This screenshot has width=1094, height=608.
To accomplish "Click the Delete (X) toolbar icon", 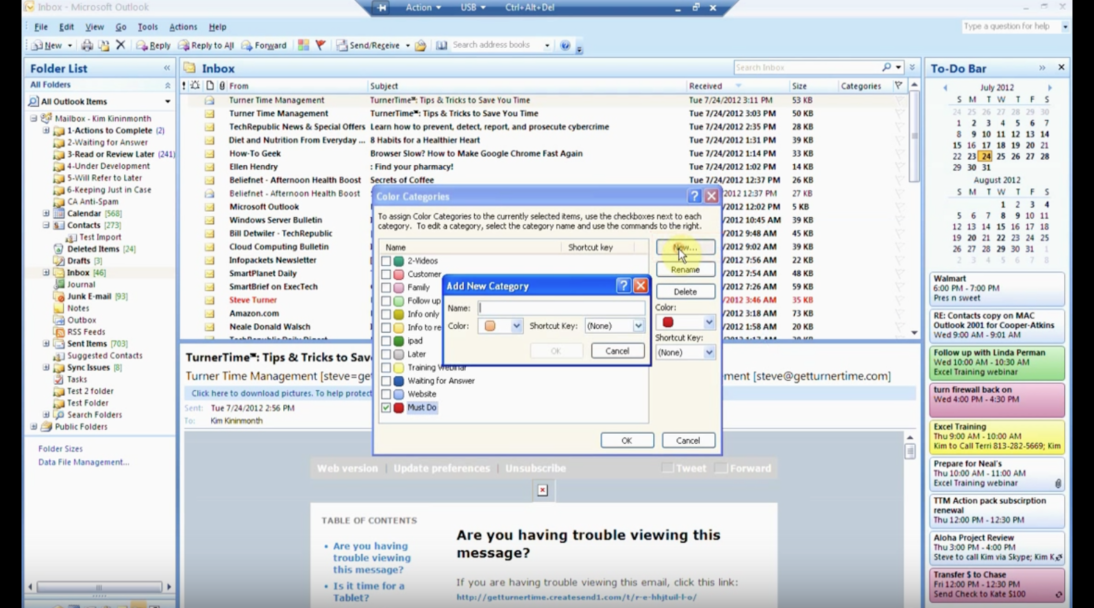I will pos(120,45).
